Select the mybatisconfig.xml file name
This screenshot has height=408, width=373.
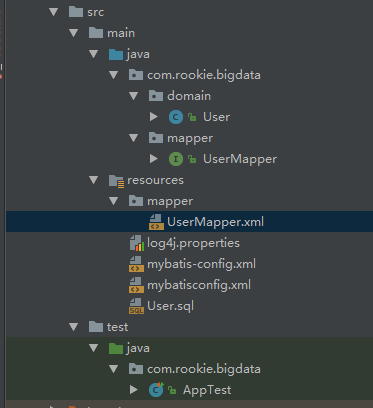(199, 285)
